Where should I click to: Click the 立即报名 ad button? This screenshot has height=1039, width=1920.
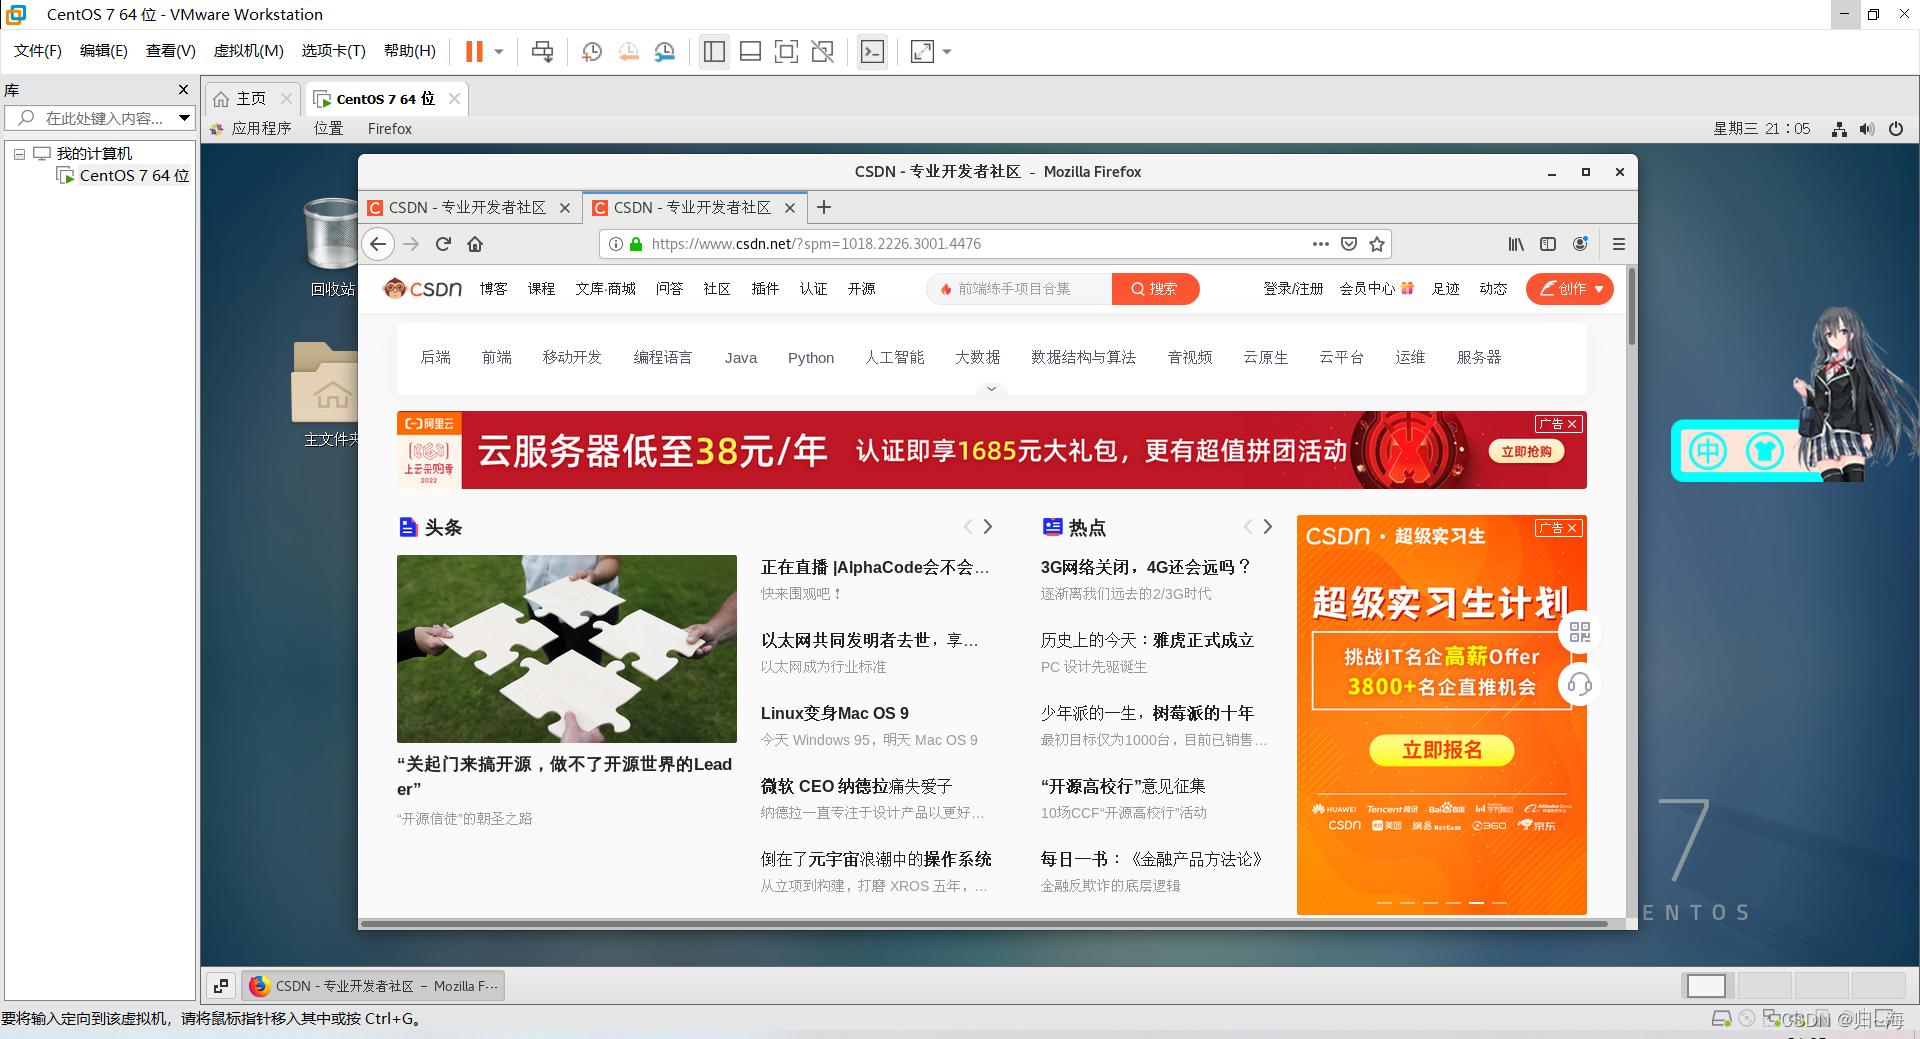(x=1441, y=750)
